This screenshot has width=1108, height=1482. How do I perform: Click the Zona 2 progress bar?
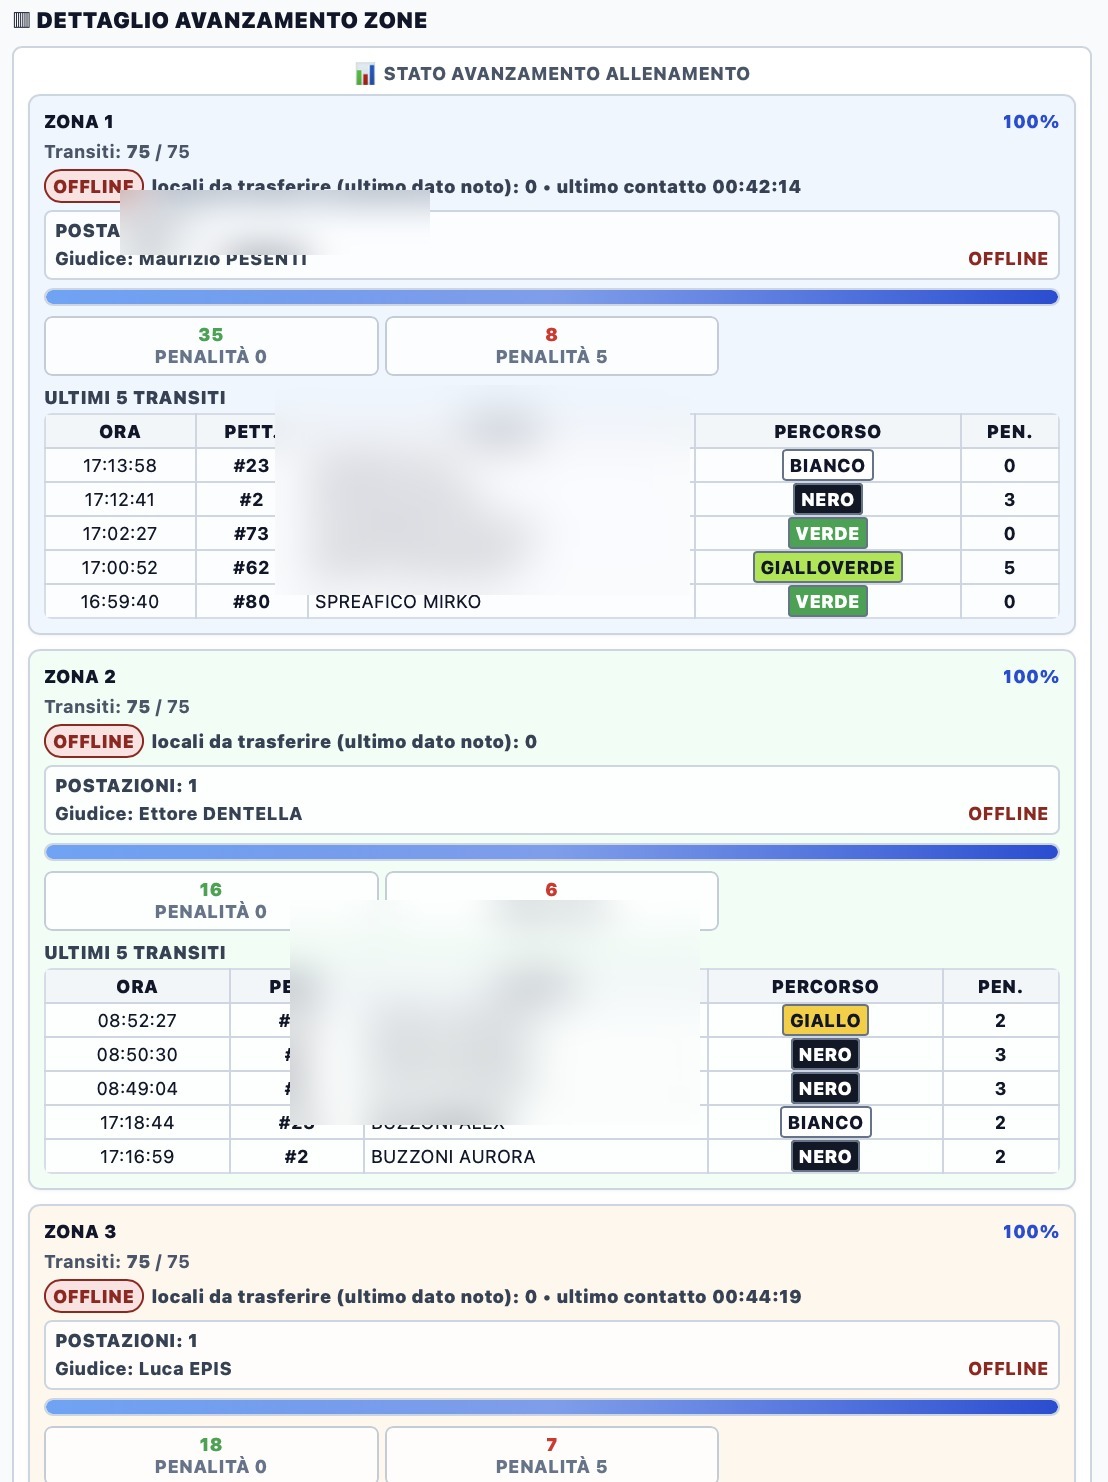[x=552, y=852]
